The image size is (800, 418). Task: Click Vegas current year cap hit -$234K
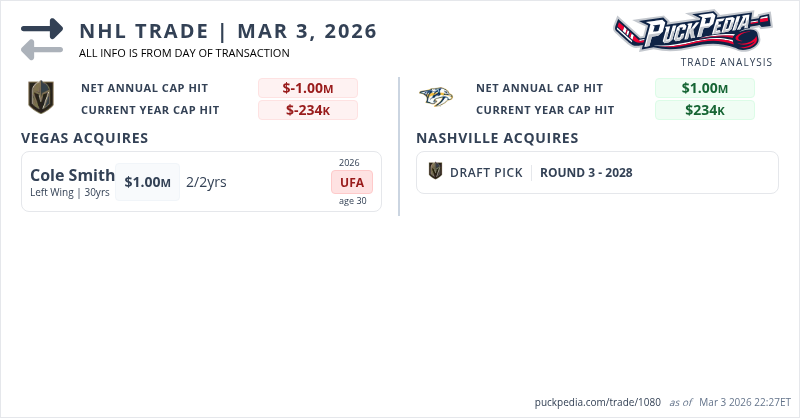click(x=307, y=110)
